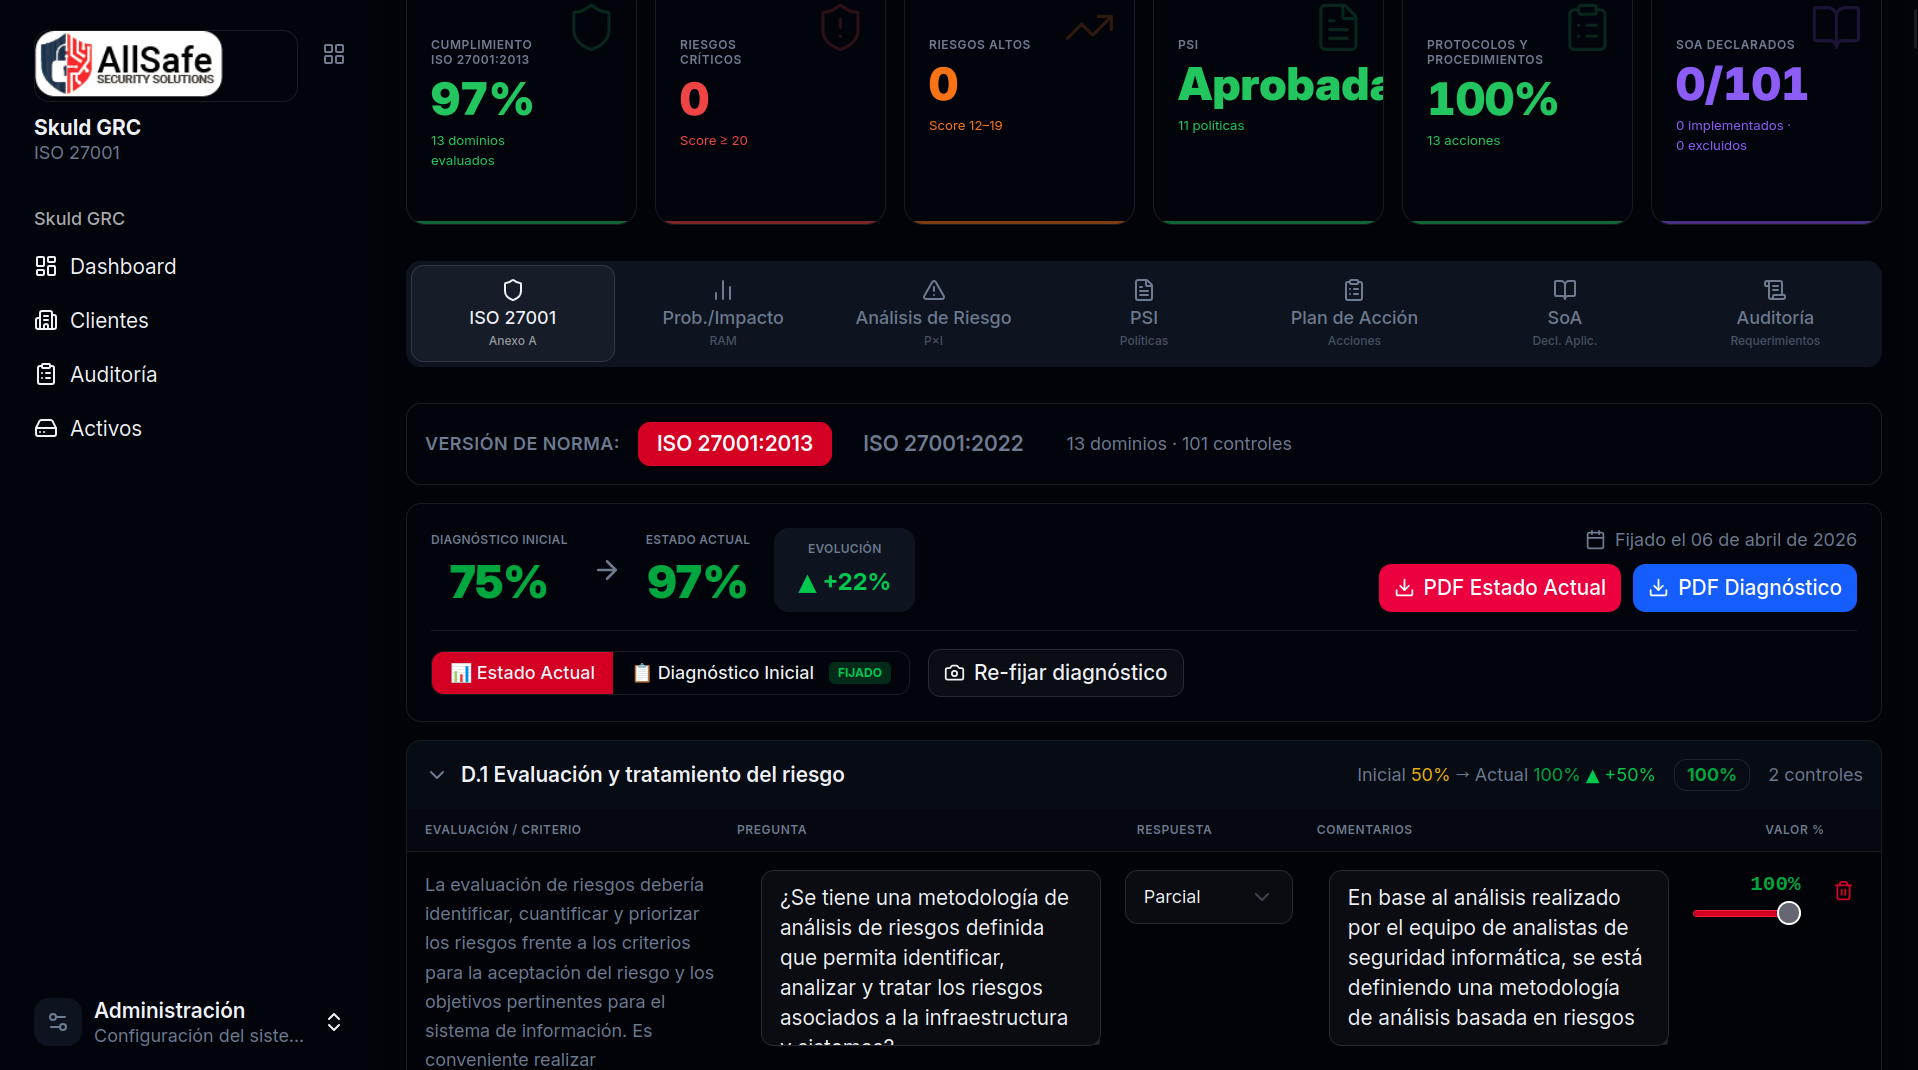Image resolution: width=1918 pixels, height=1070 pixels.
Task: Select the ISO 27001 Anexo A tab
Action: [x=513, y=314]
